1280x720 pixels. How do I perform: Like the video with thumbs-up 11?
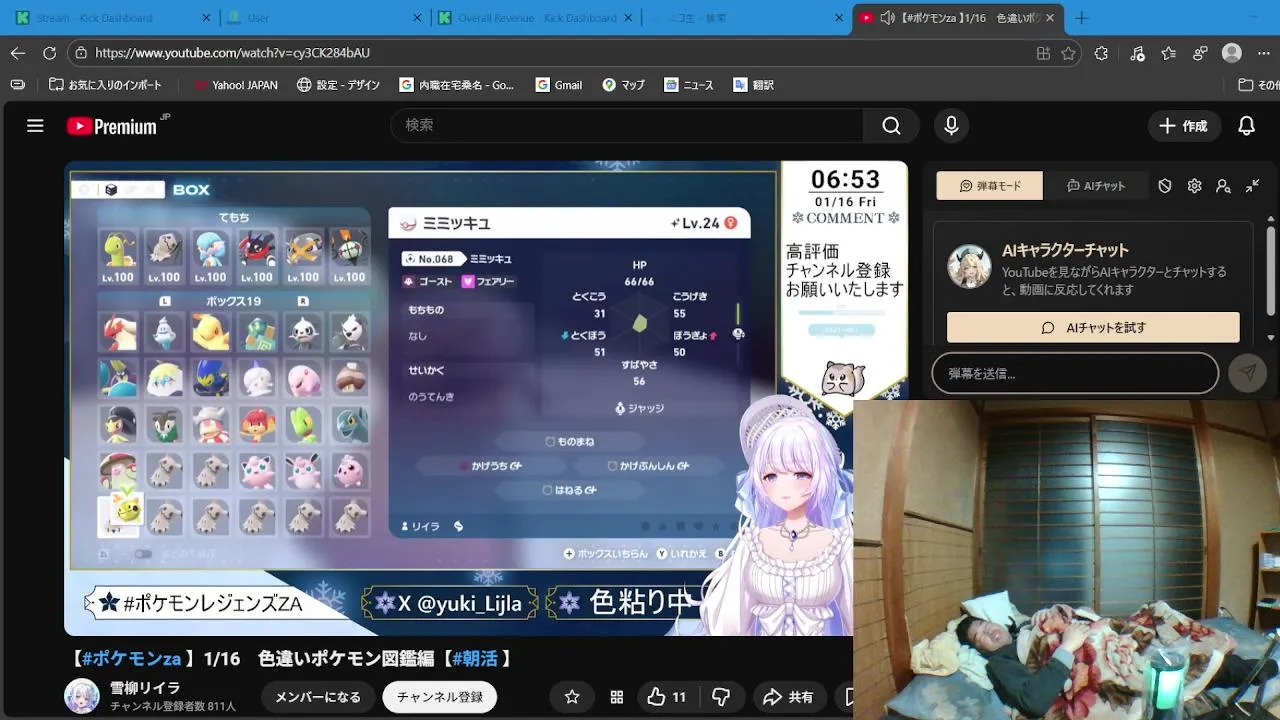point(666,697)
